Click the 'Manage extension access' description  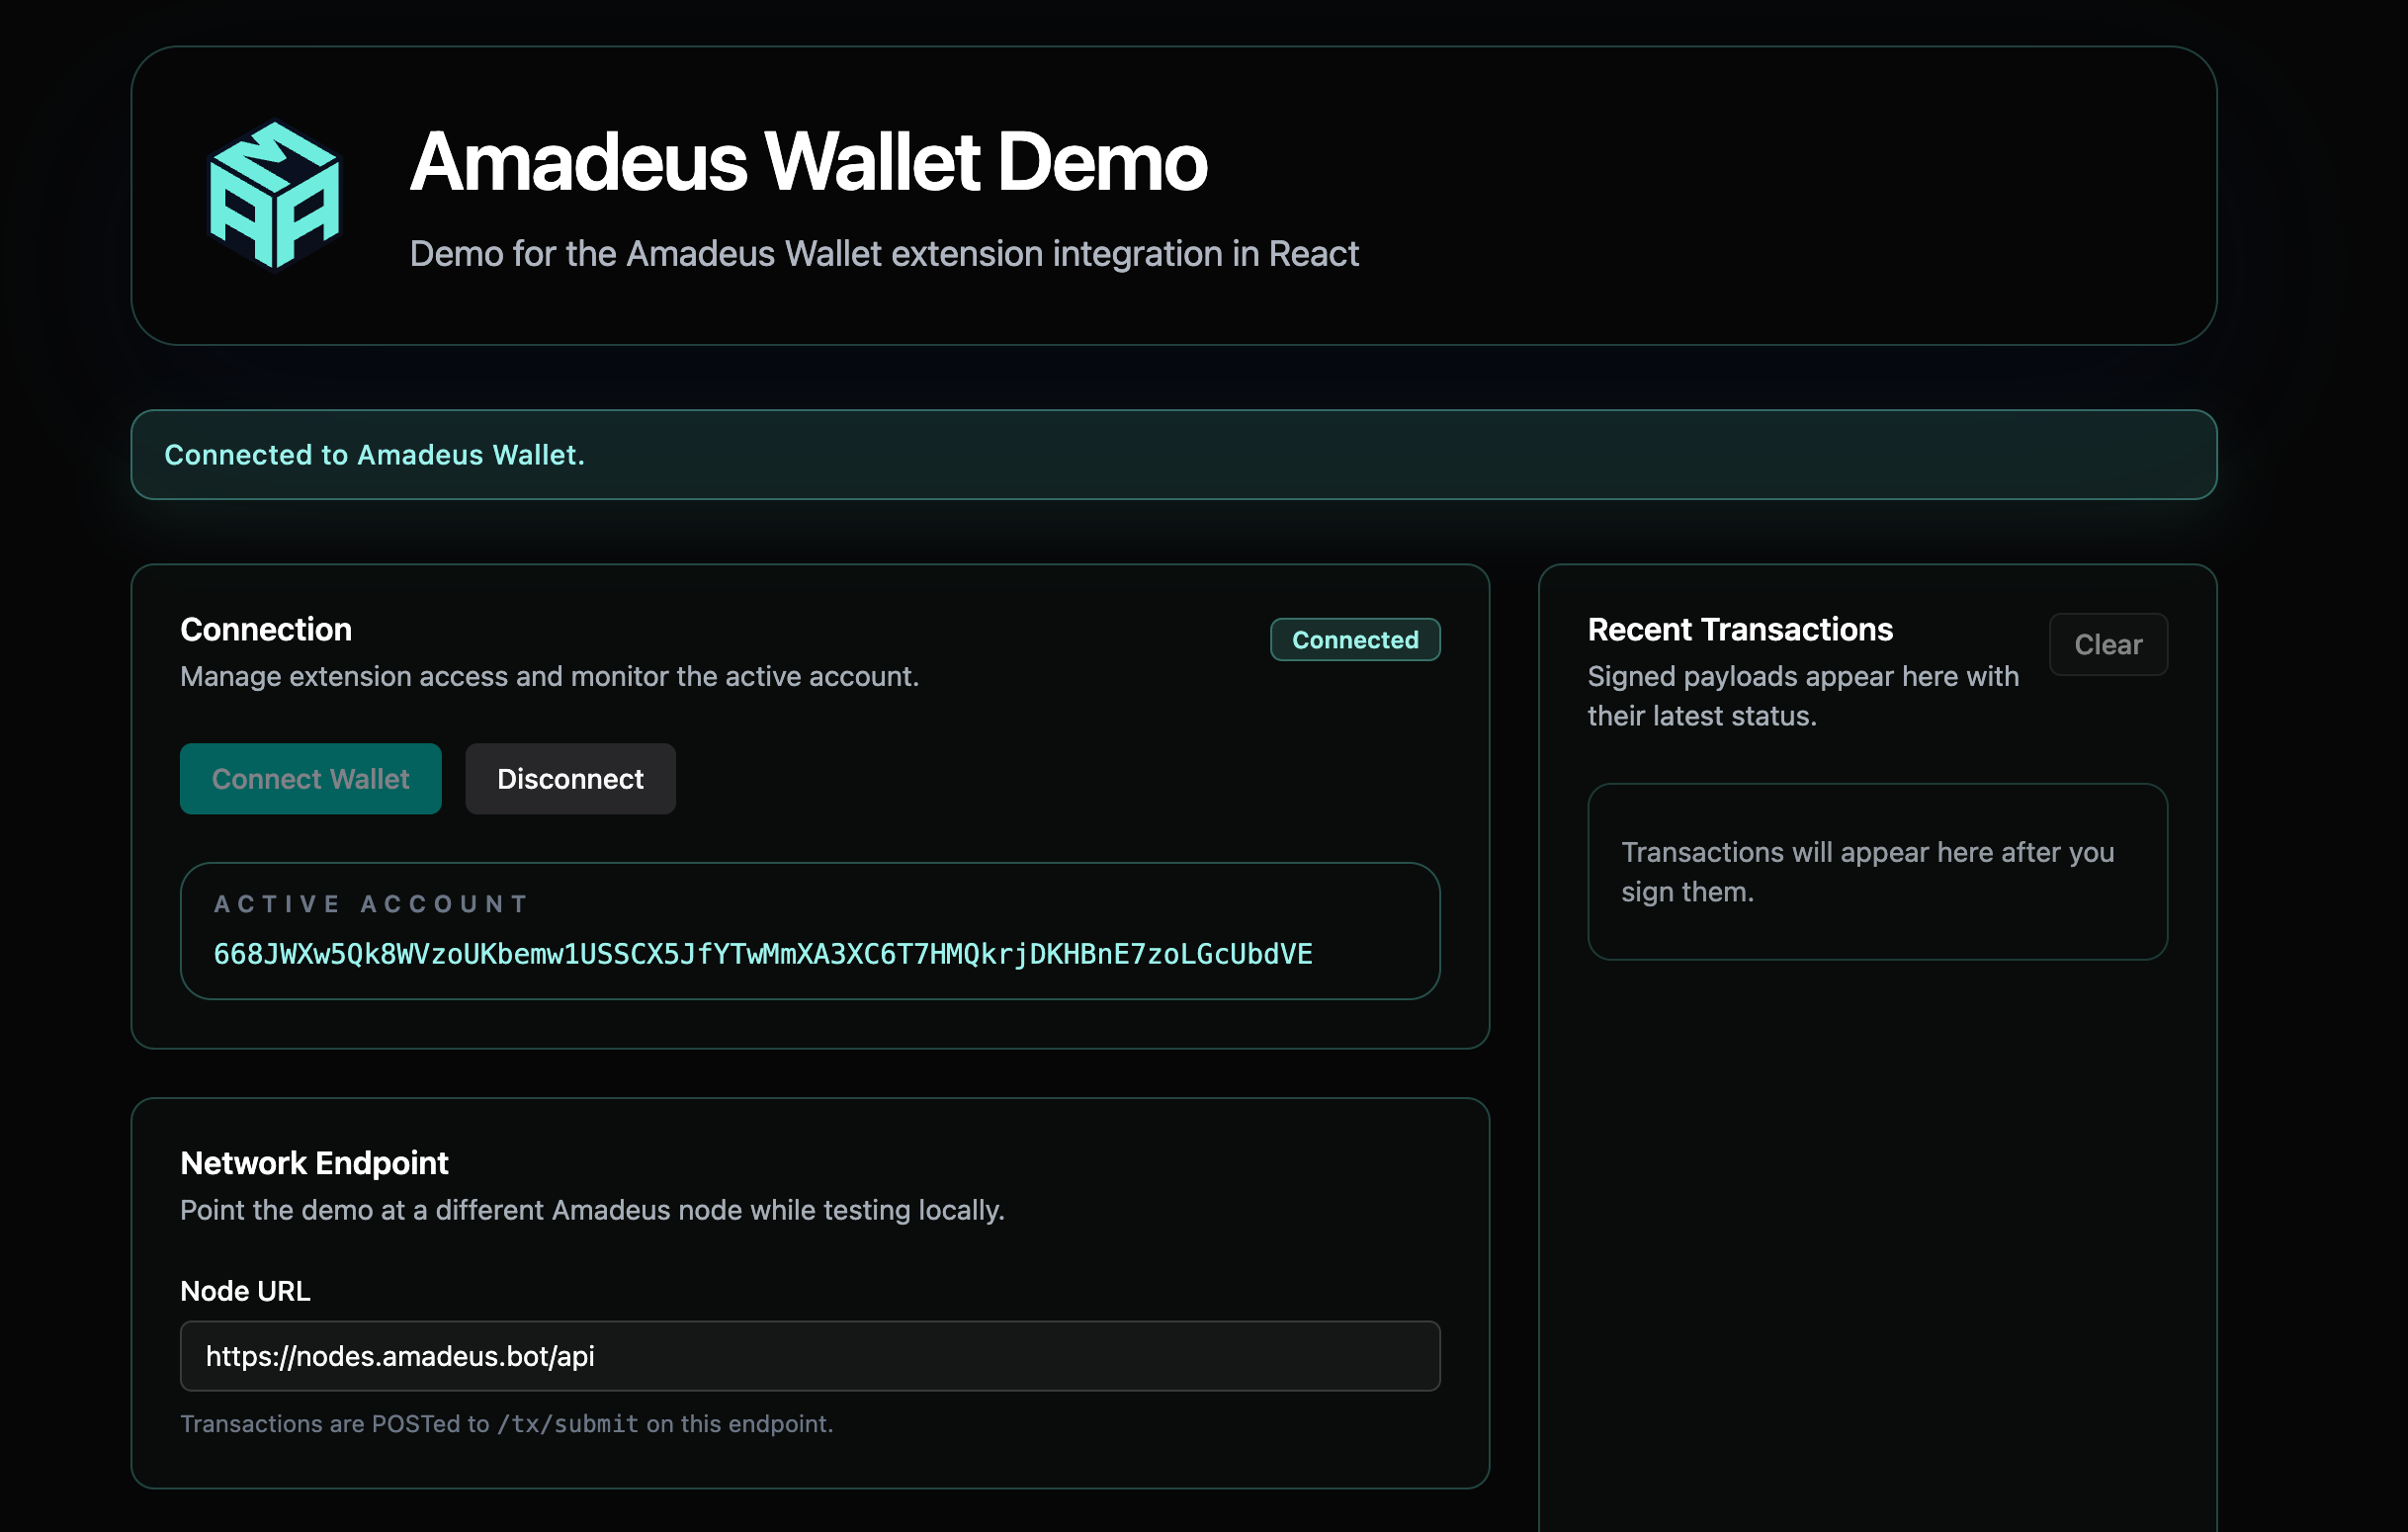tap(549, 677)
